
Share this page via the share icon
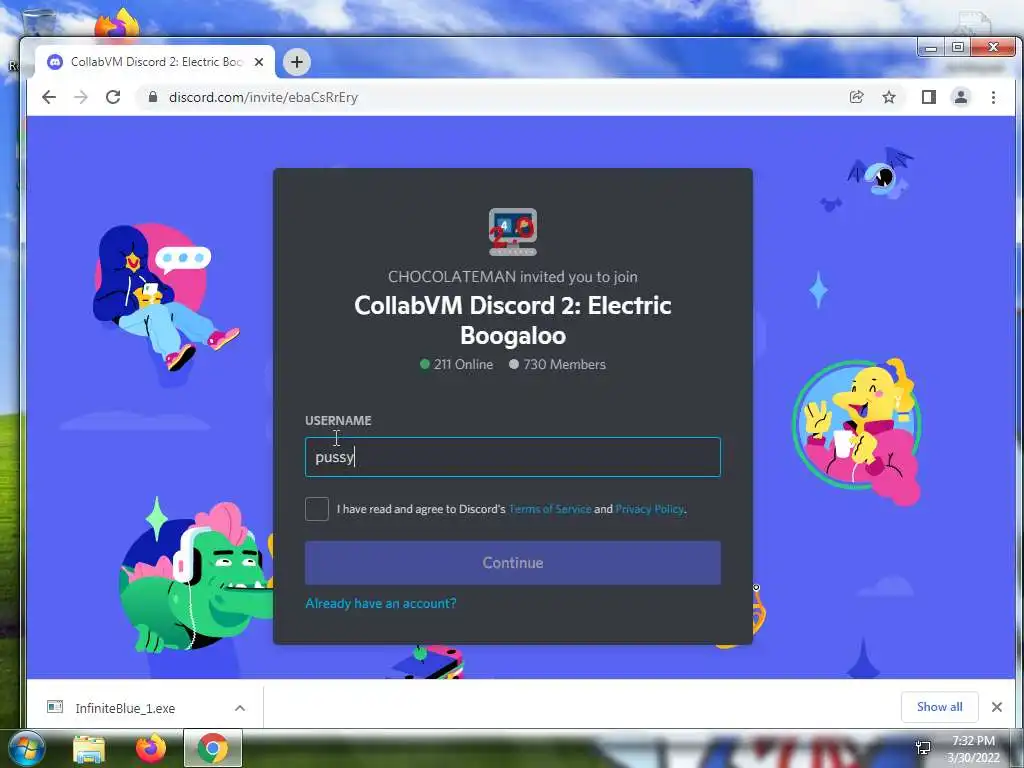[x=856, y=97]
